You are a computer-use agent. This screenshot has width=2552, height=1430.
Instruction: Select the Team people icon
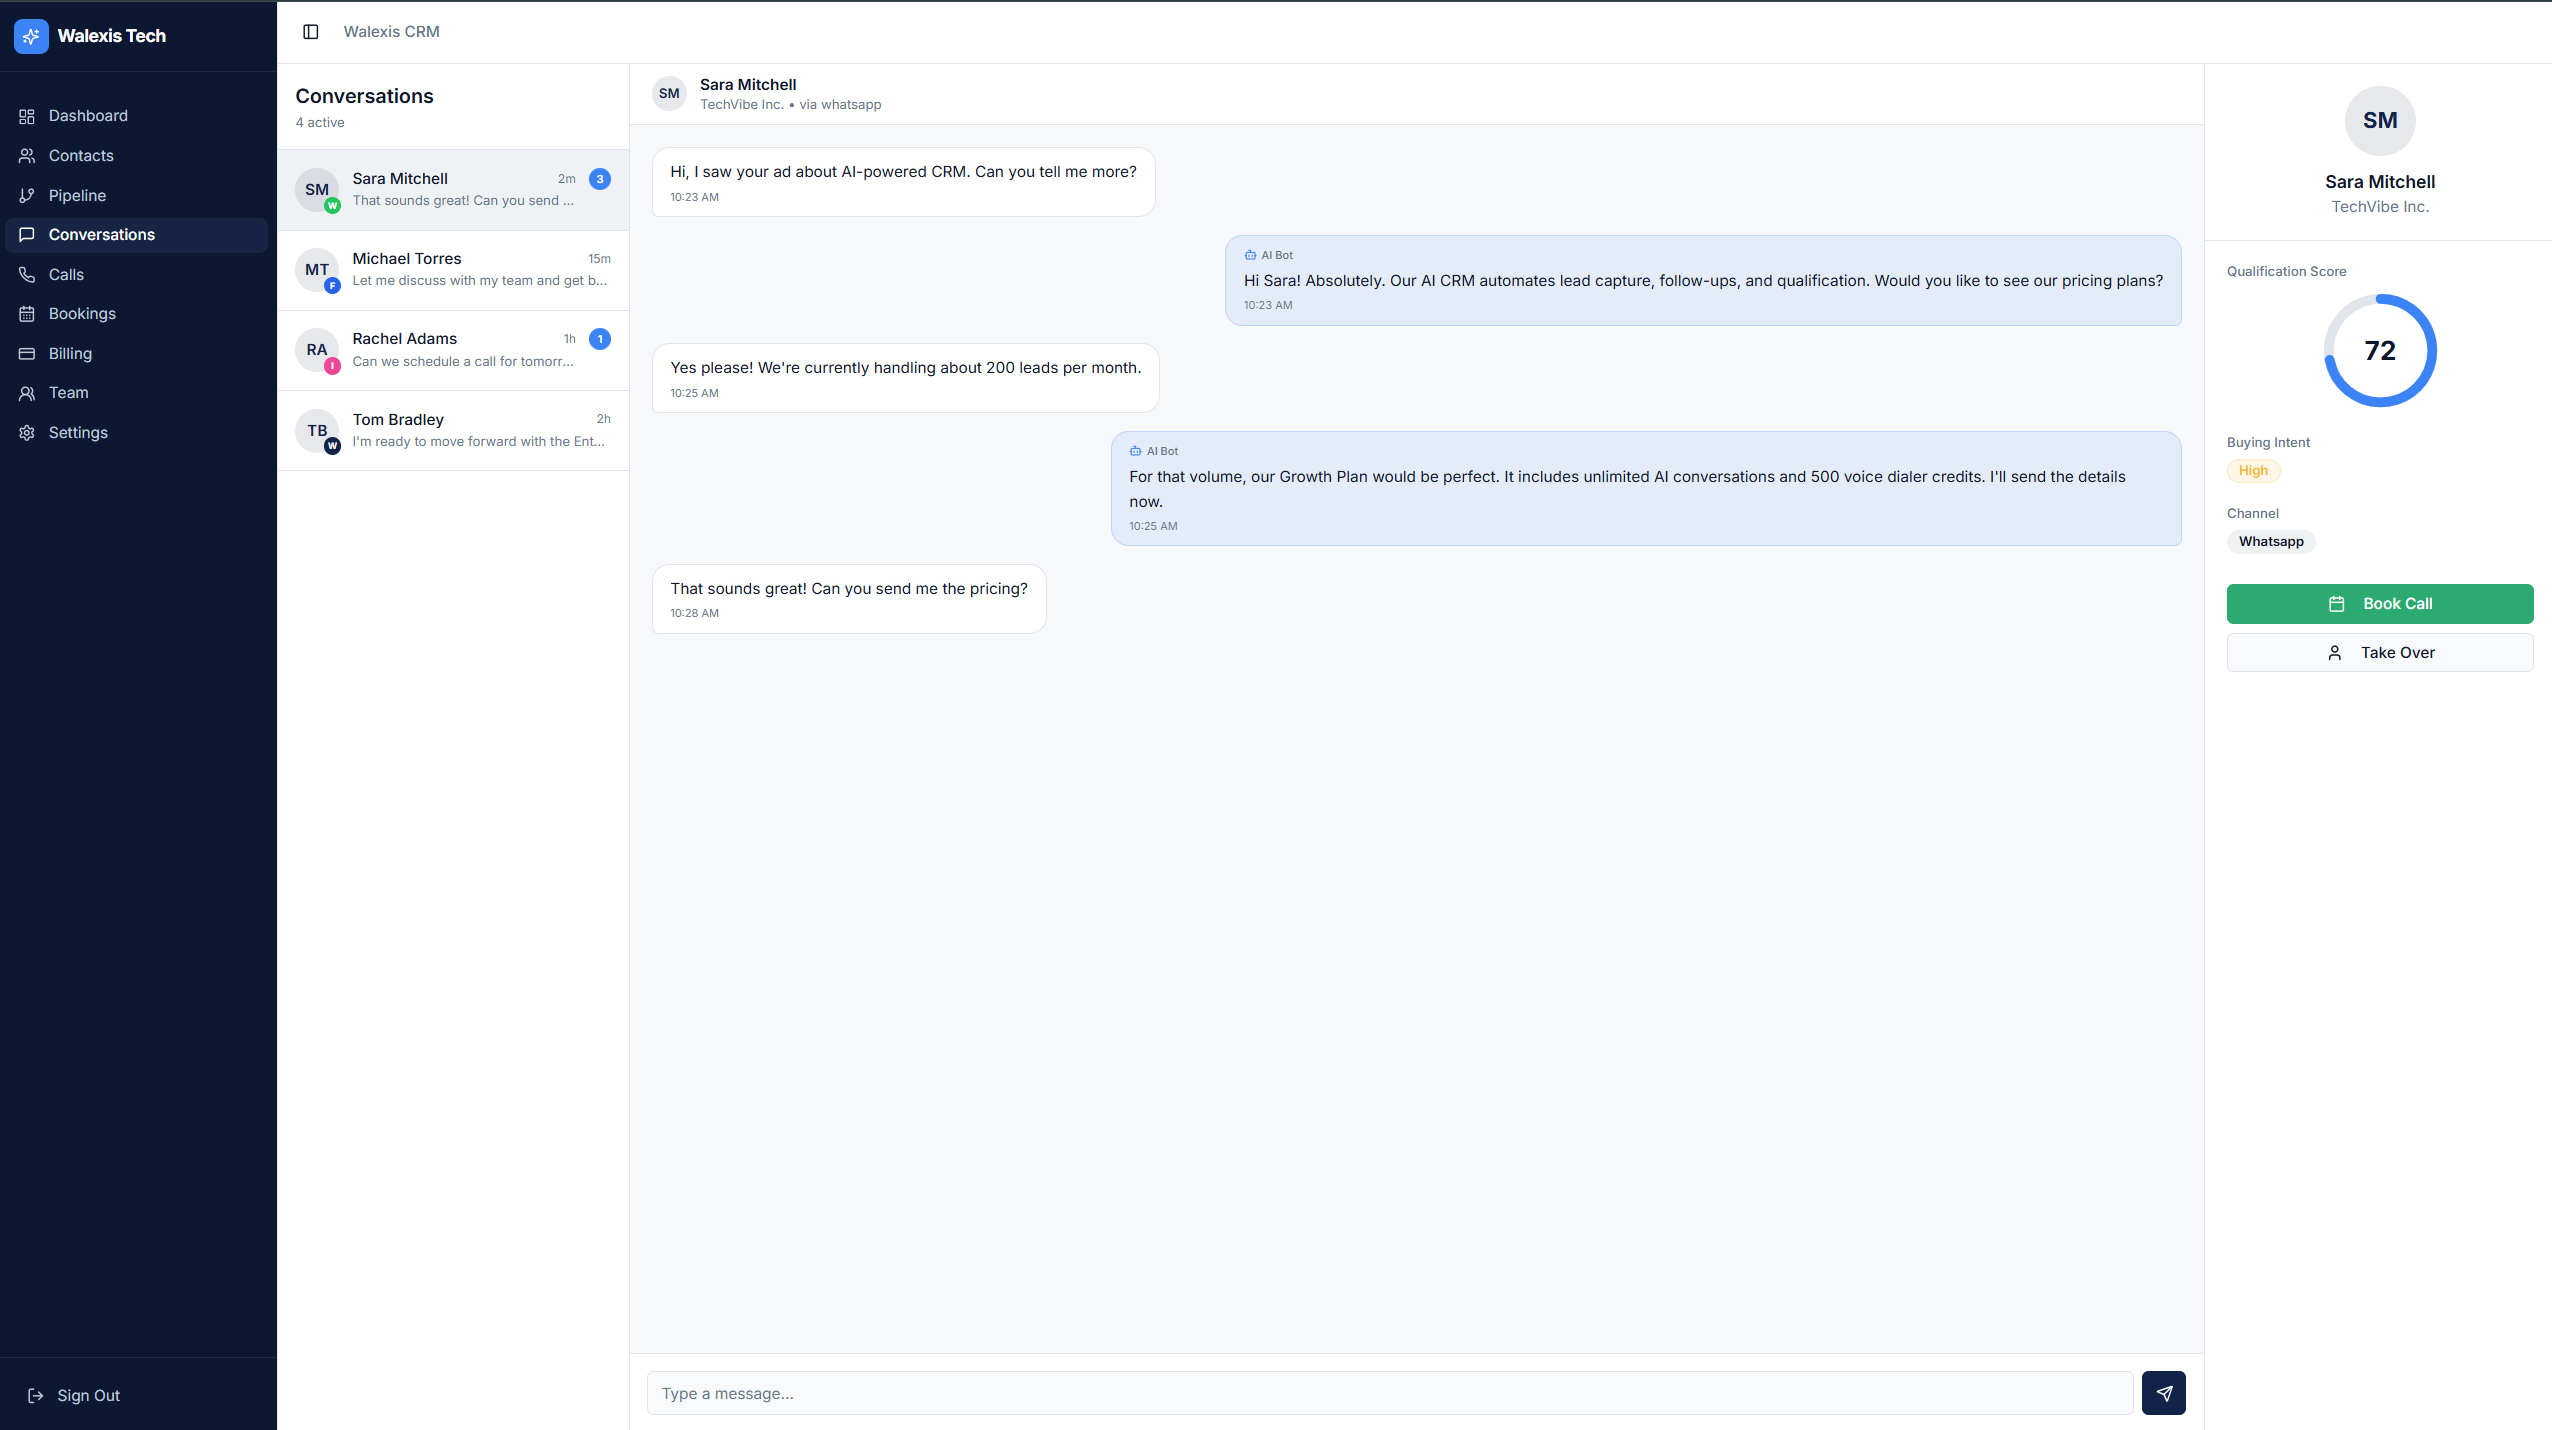27,392
